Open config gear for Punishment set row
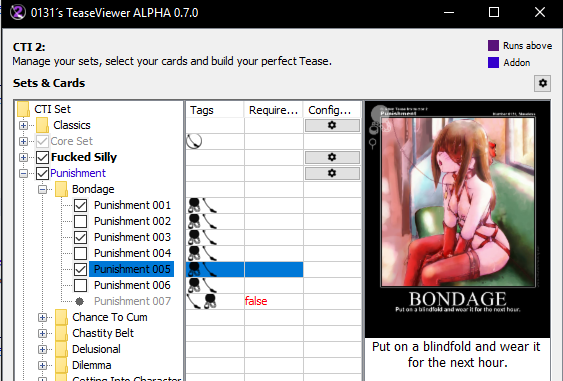This screenshot has width=563, height=381. tap(332, 173)
